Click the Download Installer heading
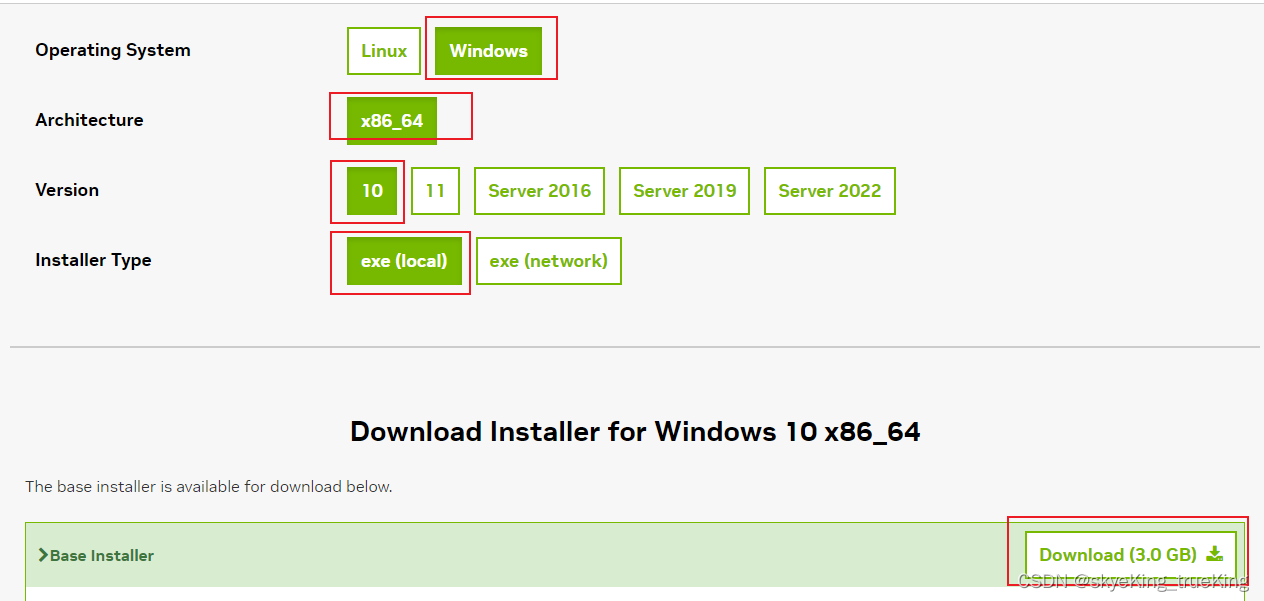Viewport: 1264px width, 601px height. [634, 431]
